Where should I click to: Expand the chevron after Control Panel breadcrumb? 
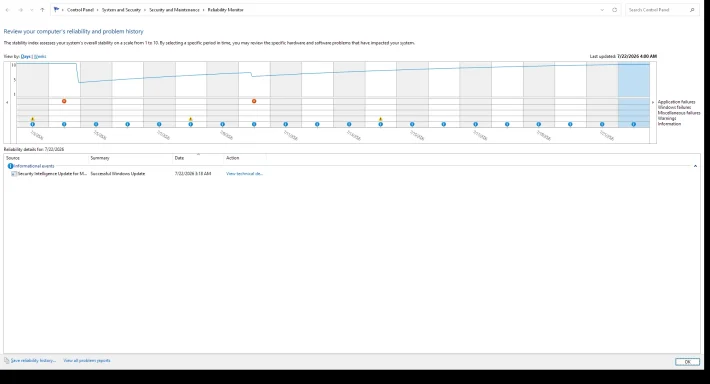click(x=97, y=10)
